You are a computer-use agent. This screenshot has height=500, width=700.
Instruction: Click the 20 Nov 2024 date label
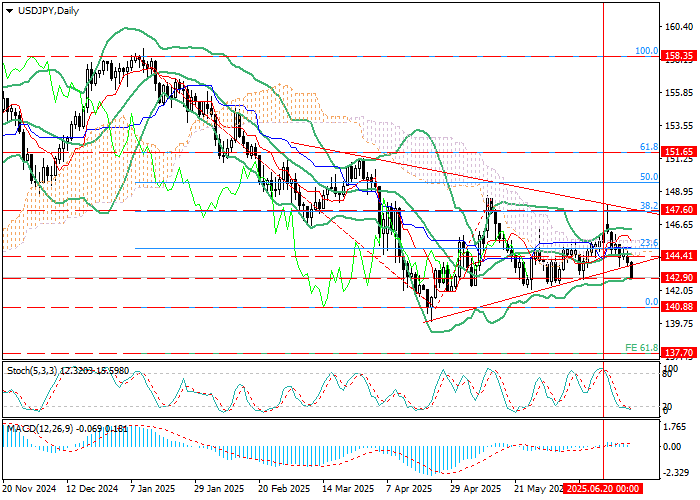click(x=29, y=489)
